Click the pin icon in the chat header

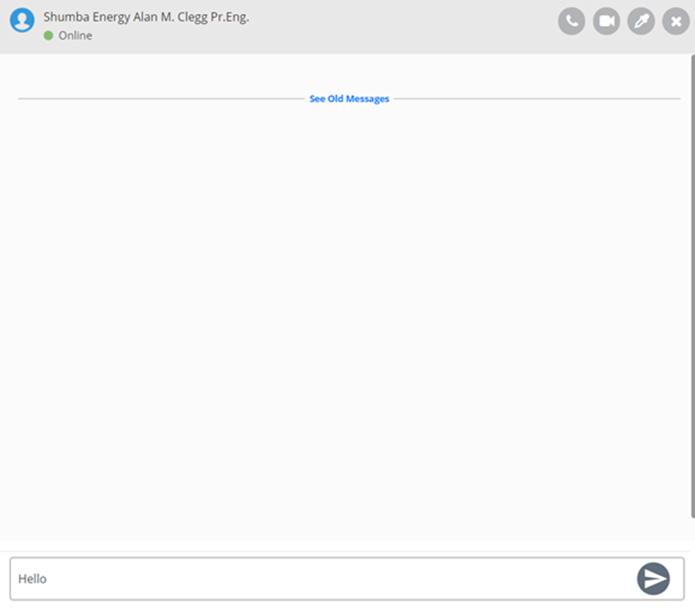[641, 21]
